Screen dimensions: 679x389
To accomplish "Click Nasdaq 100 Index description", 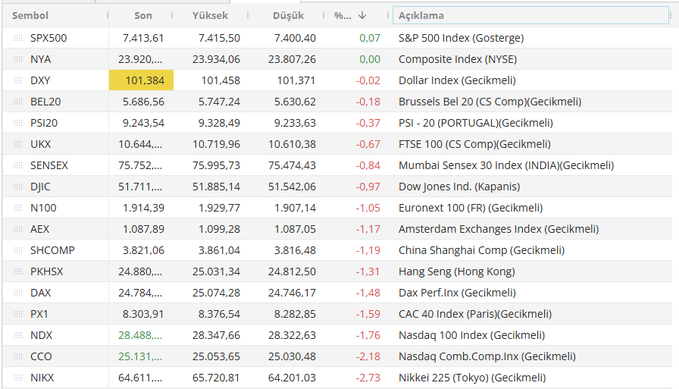I will [x=472, y=335].
